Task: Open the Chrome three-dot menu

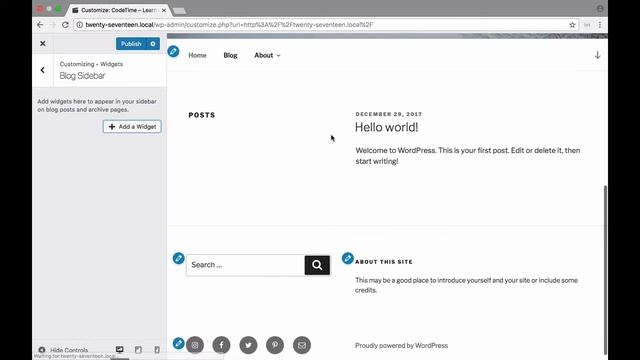Action: tap(600, 25)
